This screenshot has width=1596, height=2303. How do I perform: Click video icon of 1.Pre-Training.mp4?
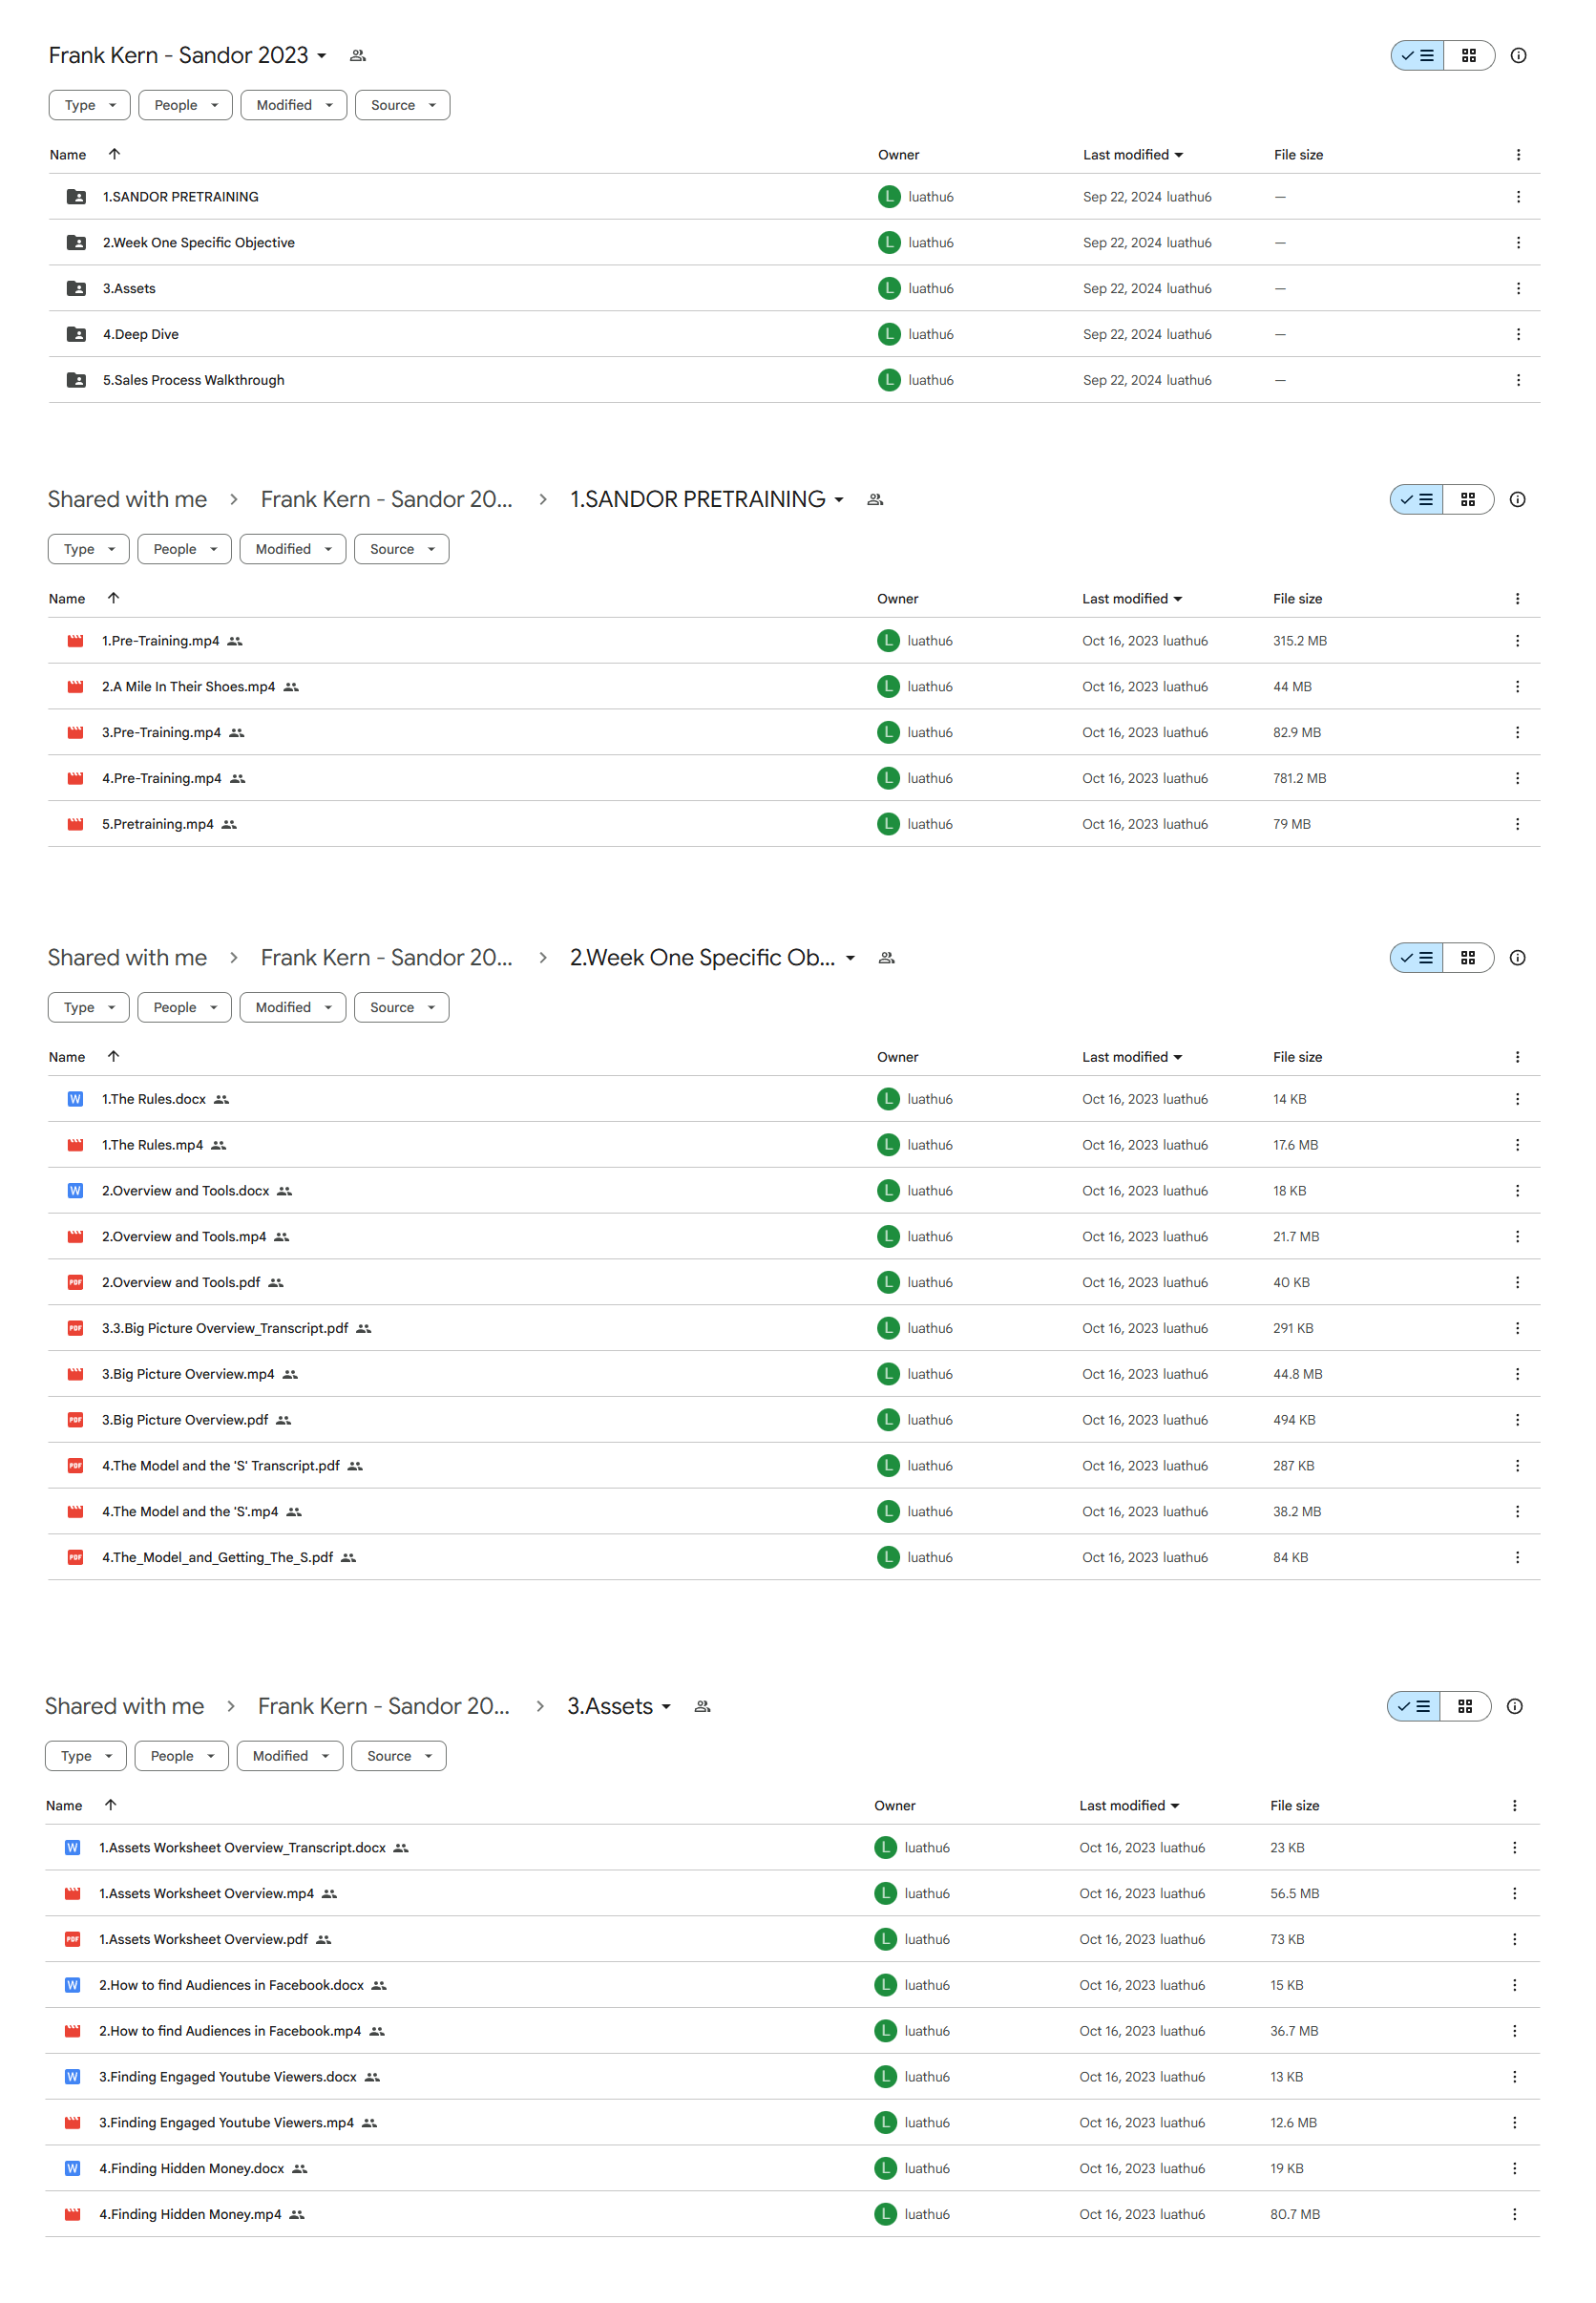click(x=75, y=641)
